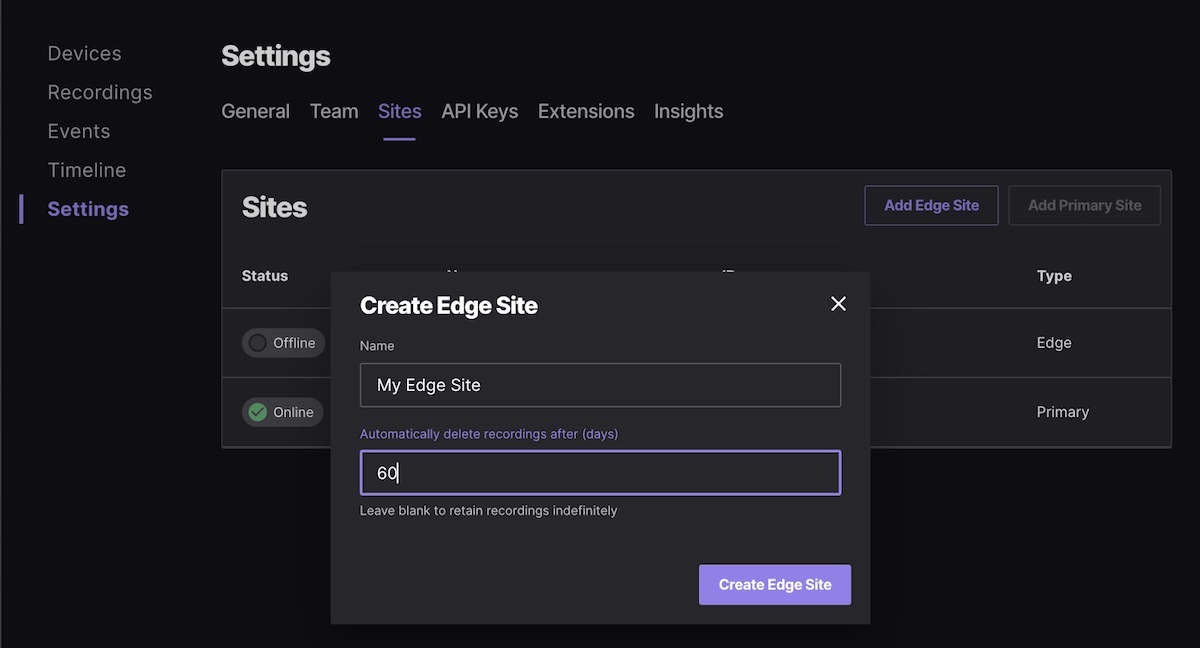The height and width of the screenshot is (648, 1200).
Task: Open the API Keys tab
Action: tap(479, 111)
